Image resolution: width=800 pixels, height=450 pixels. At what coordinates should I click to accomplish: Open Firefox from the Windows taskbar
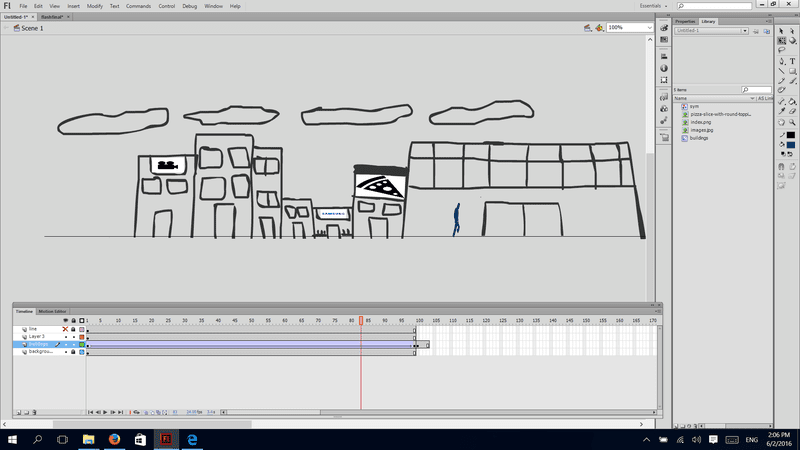click(114, 439)
